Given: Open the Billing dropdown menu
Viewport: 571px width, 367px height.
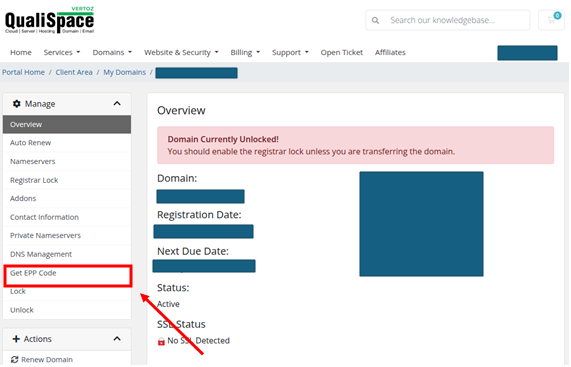Looking at the screenshot, I should pos(245,52).
